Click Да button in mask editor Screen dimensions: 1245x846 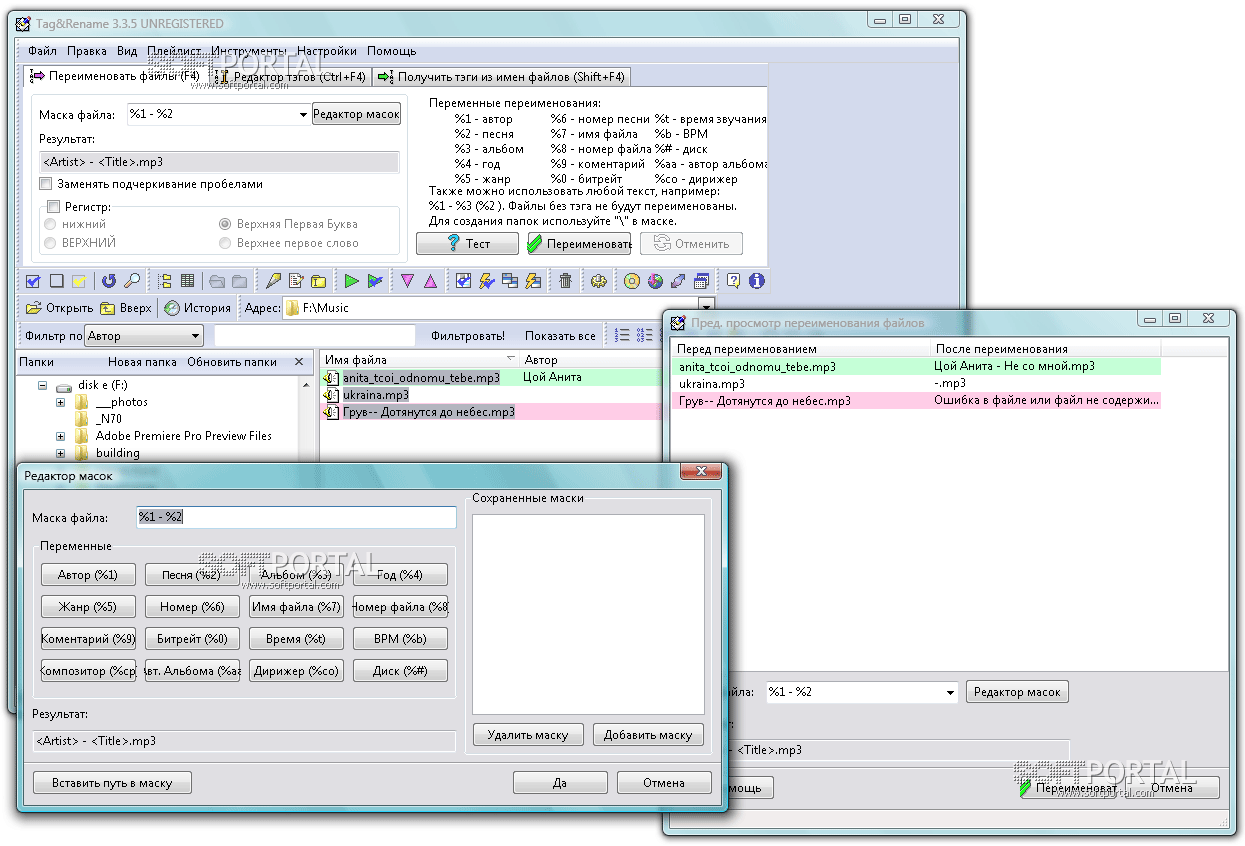pyautogui.click(x=560, y=783)
